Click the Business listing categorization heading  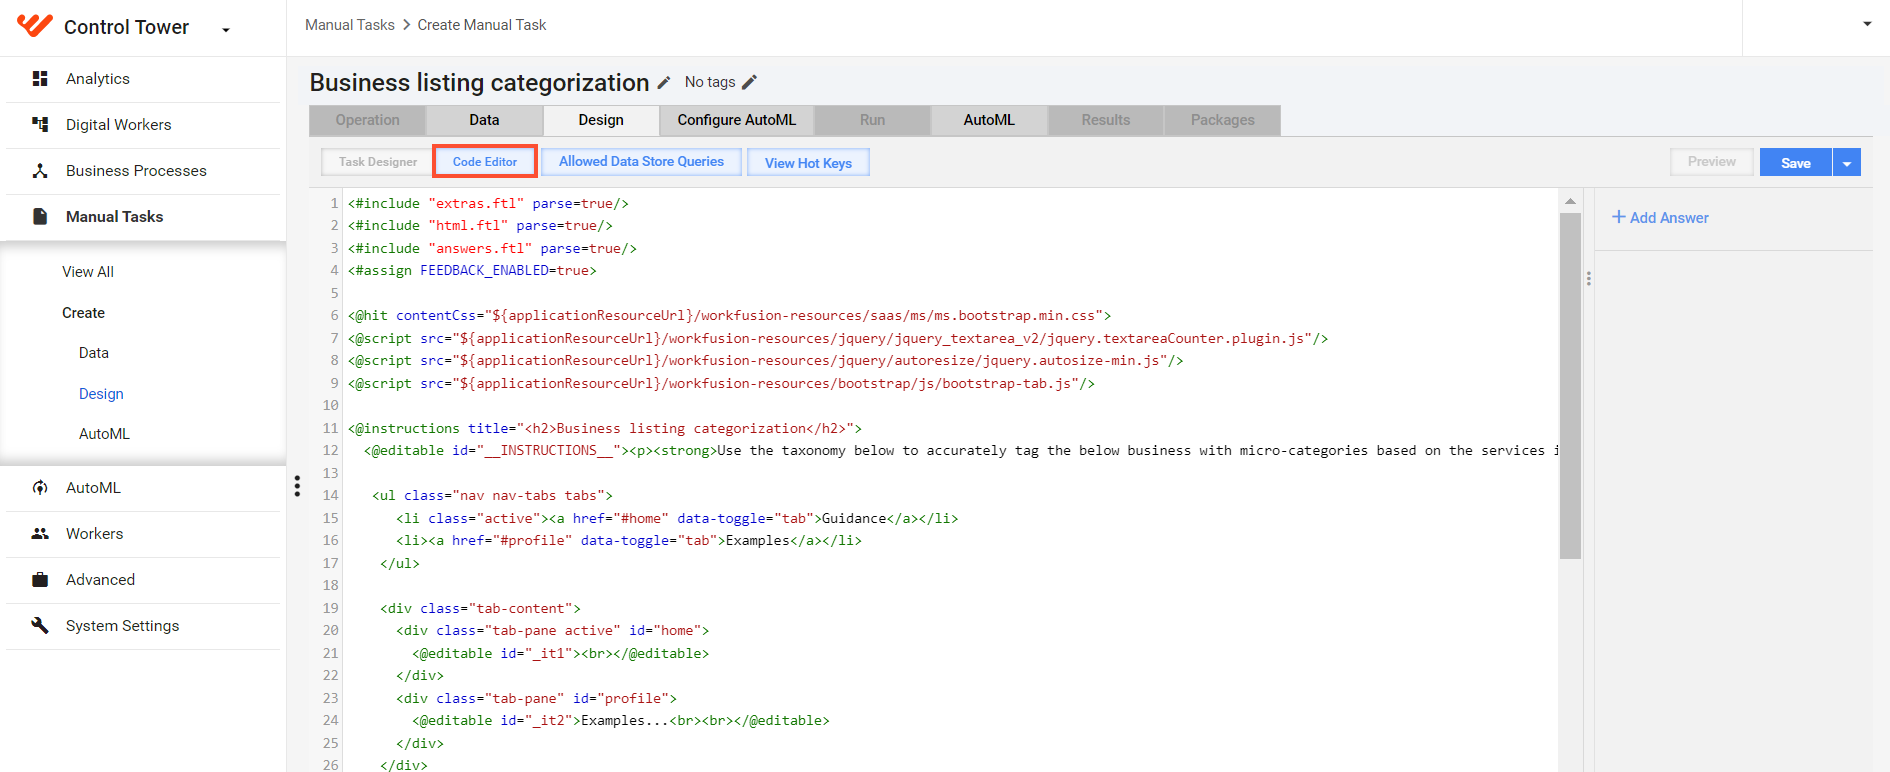[x=480, y=82]
